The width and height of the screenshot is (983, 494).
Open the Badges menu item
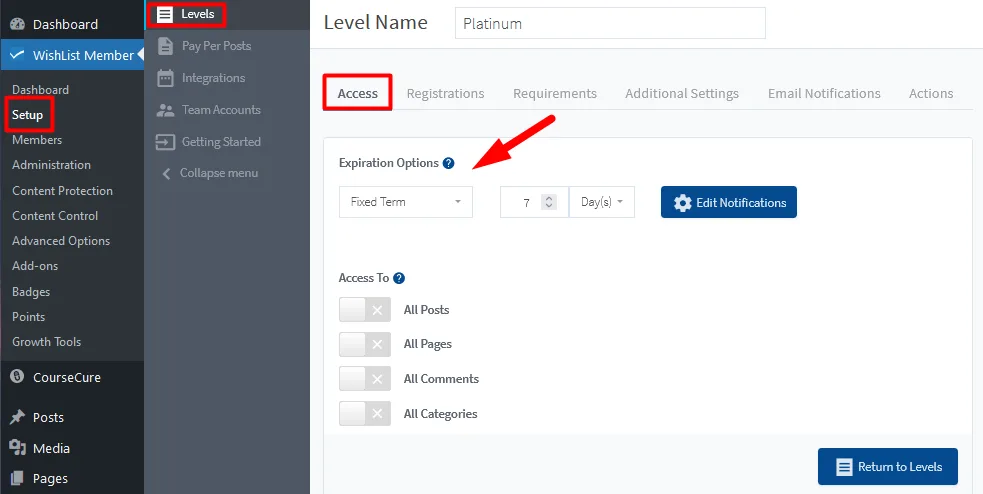[x=31, y=292]
